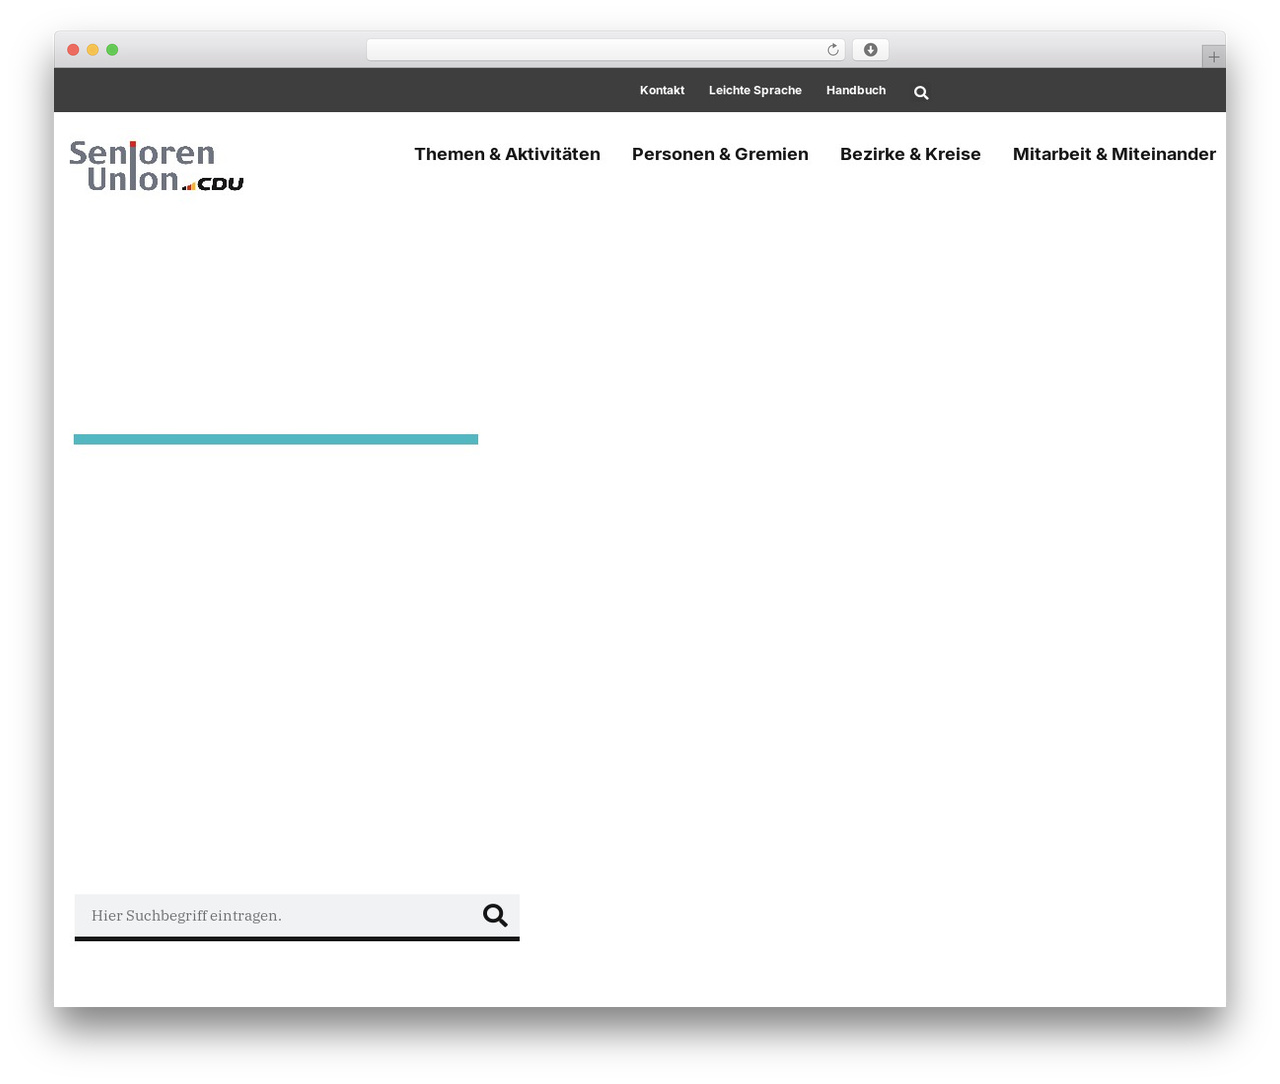Click the teal horizontal bar

click(276, 439)
